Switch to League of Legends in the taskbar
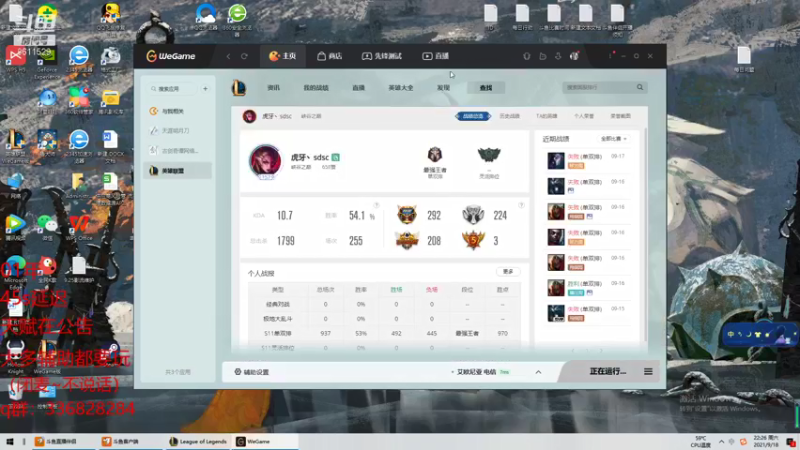Image resolution: width=800 pixels, height=450 pixels. (x=198, y=442)
